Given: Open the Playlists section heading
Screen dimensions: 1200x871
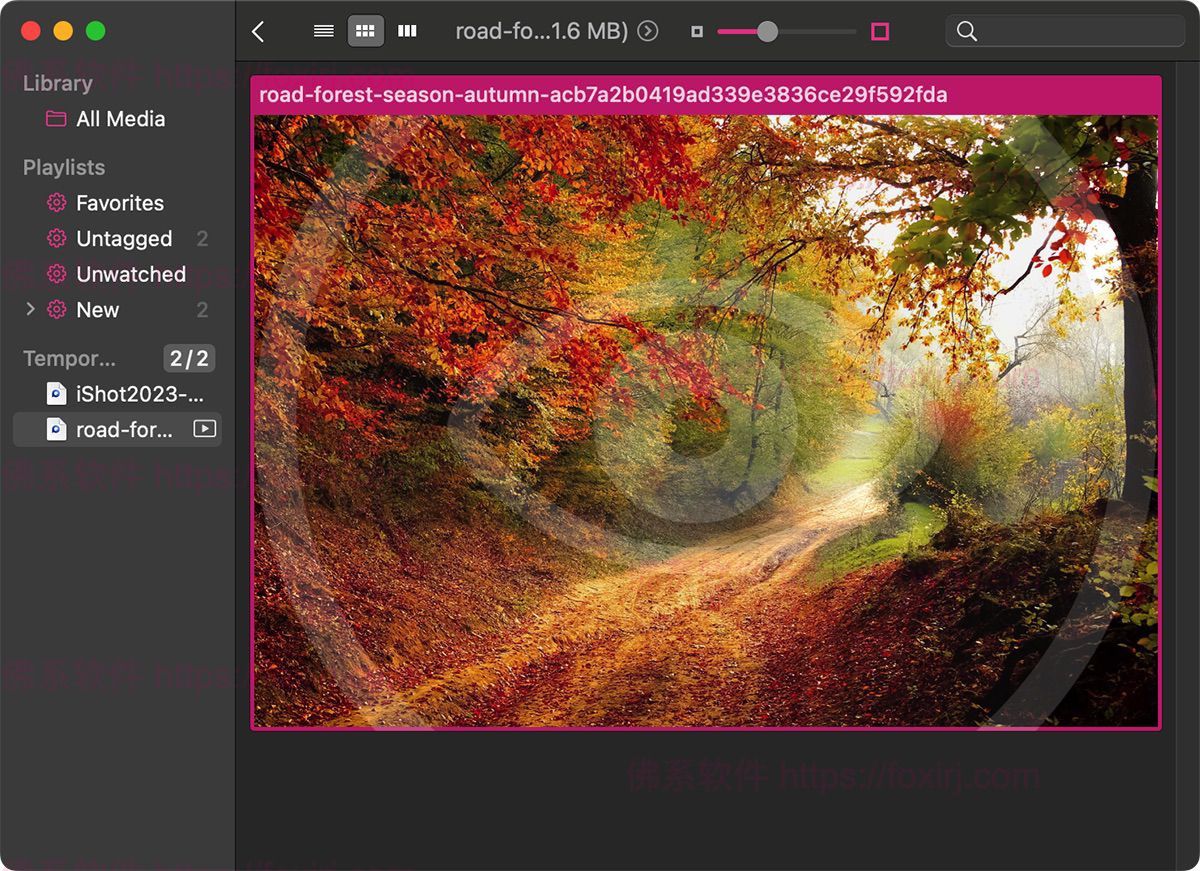Looking at the screenshot, I should (63, 167).
